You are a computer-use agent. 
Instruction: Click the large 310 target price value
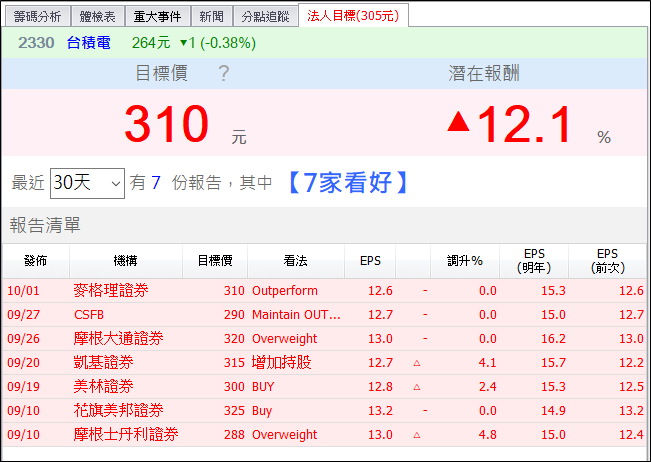pyautogui.click(x=166, y=123)
